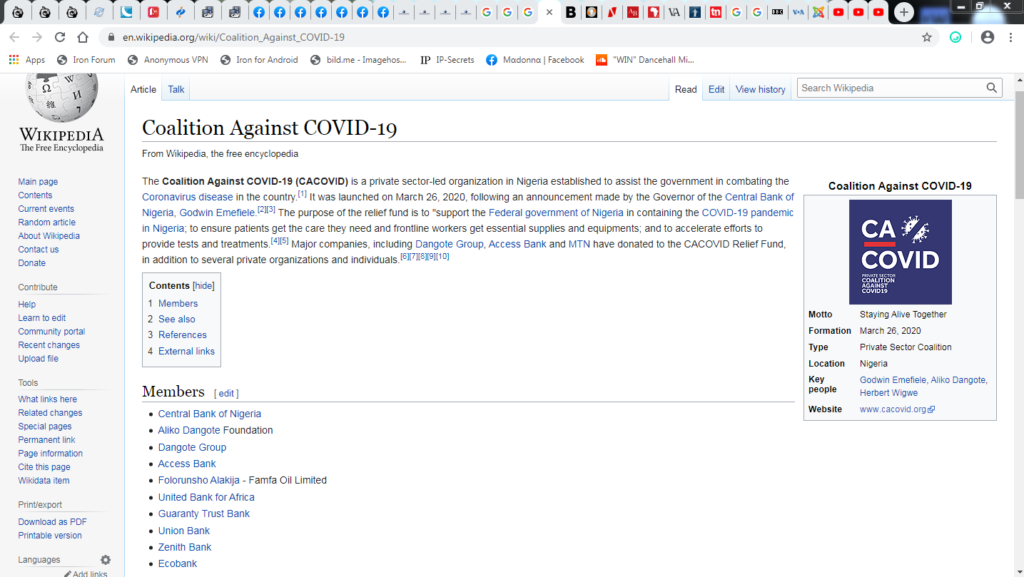Image resolution: width=1024 pixels, height=577 pixels.
Task: Switch to the VOA tab
Action: (798, 12)
